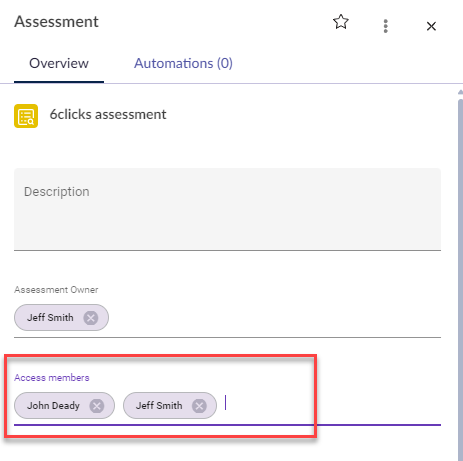Open the Automations (0) tab
The height and width of the screenshot is (461, 463).
click(183, 63)
